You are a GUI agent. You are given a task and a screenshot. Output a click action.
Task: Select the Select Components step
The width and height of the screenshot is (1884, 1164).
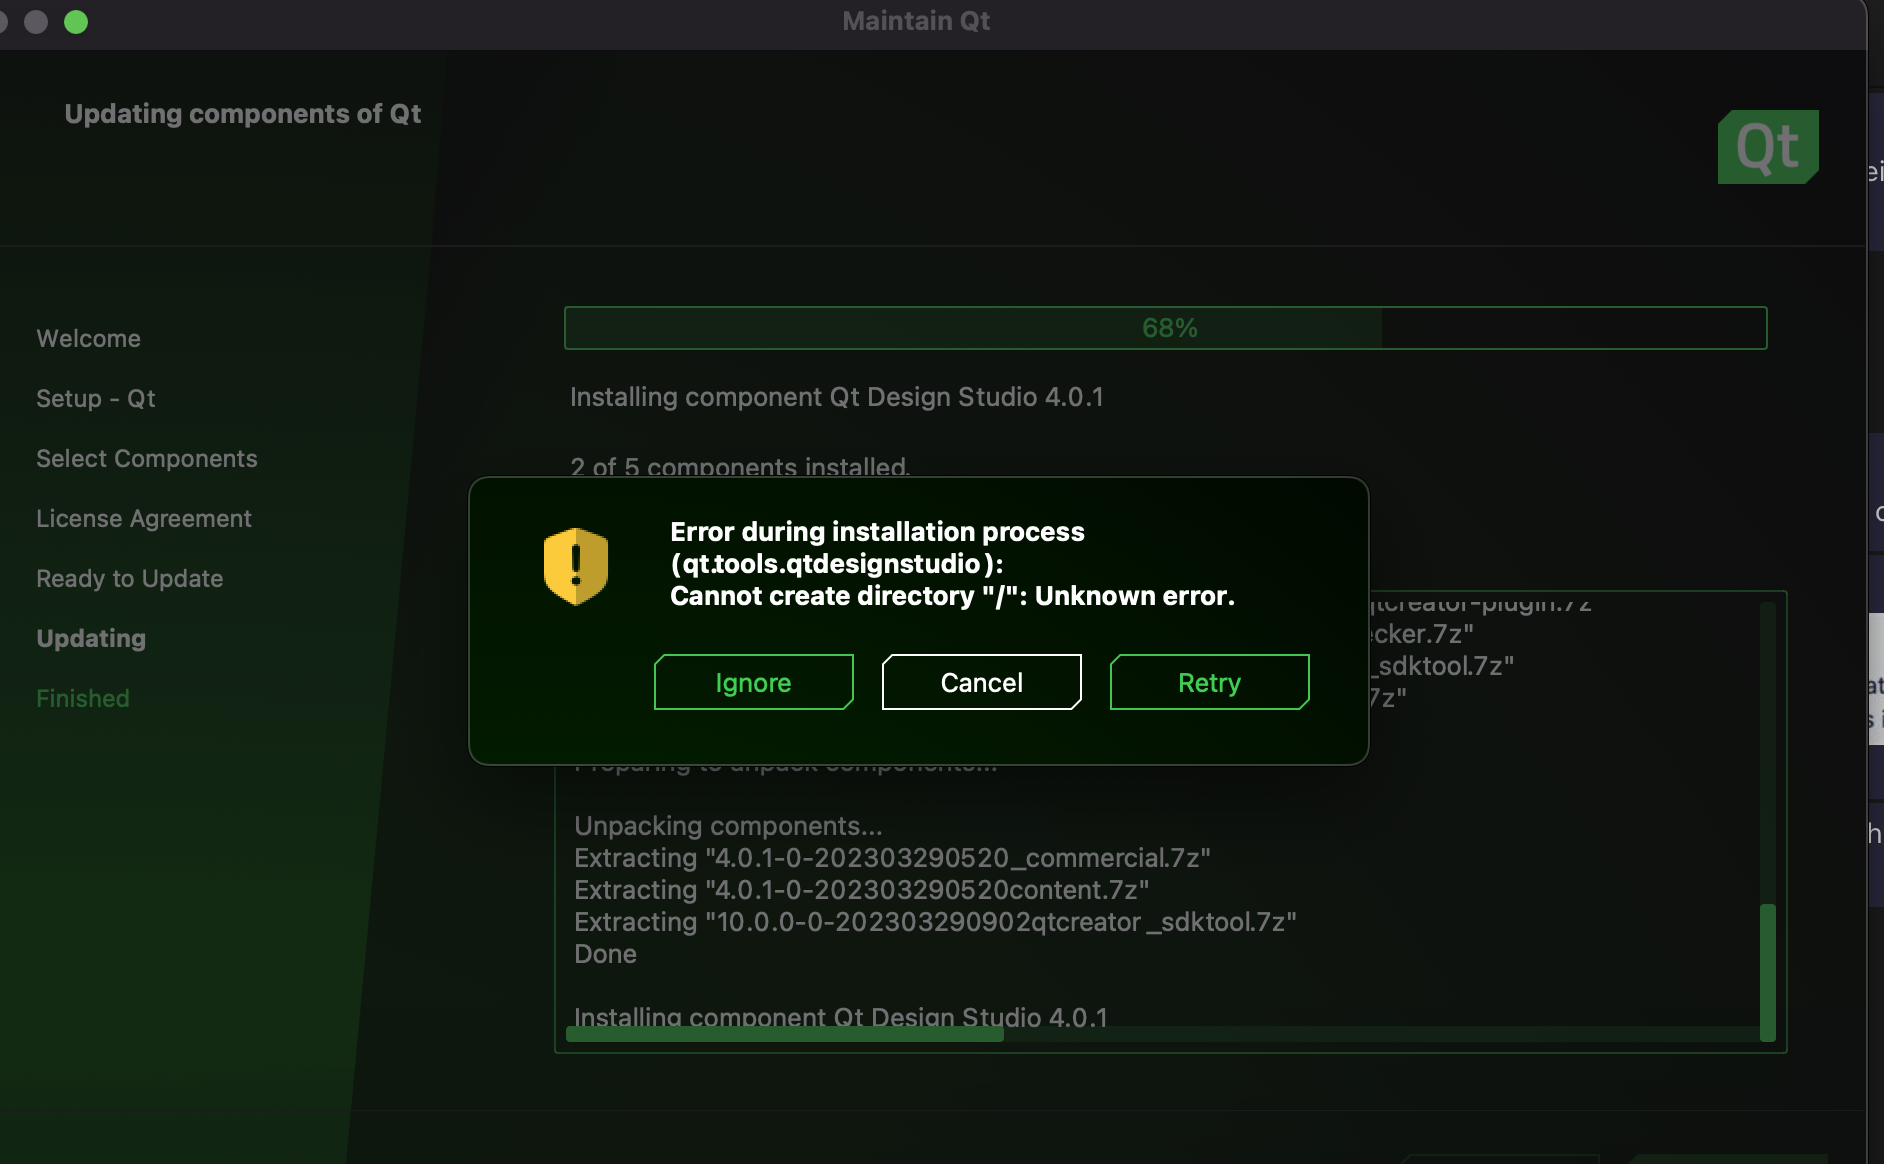point(147,458)
